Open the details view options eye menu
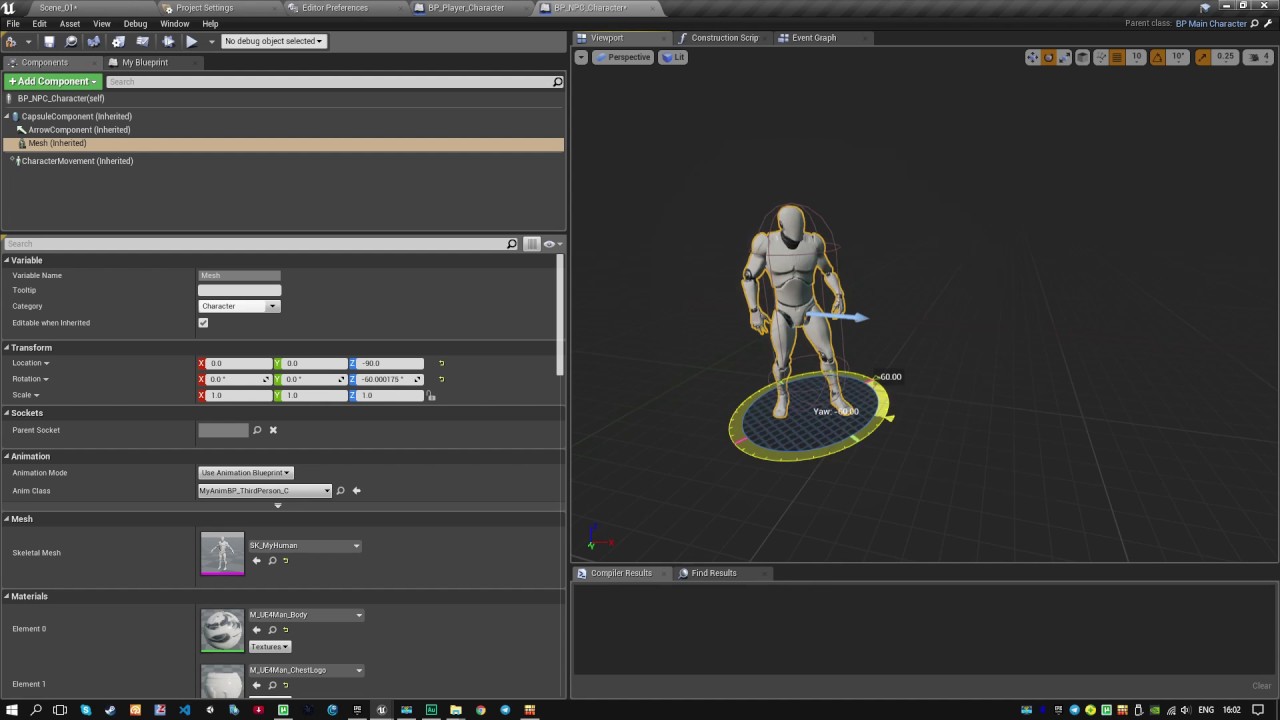The width and height of the screenshot is (1280, 720). (x=552, y=244)
